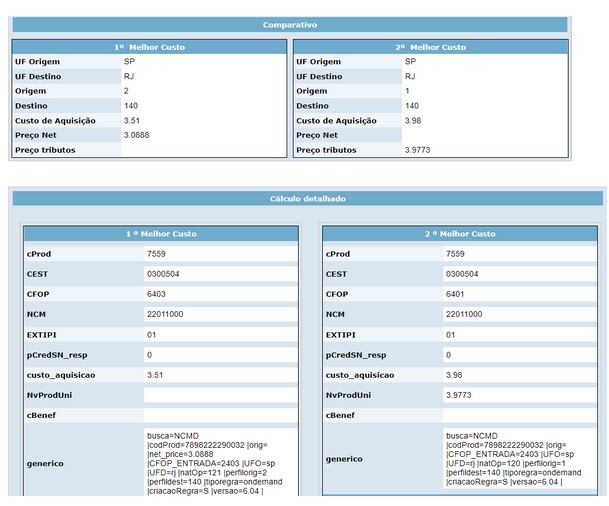Click custo_aquisicao value 3.98
The height and width of the screenshot is (506, 609).
454,375
